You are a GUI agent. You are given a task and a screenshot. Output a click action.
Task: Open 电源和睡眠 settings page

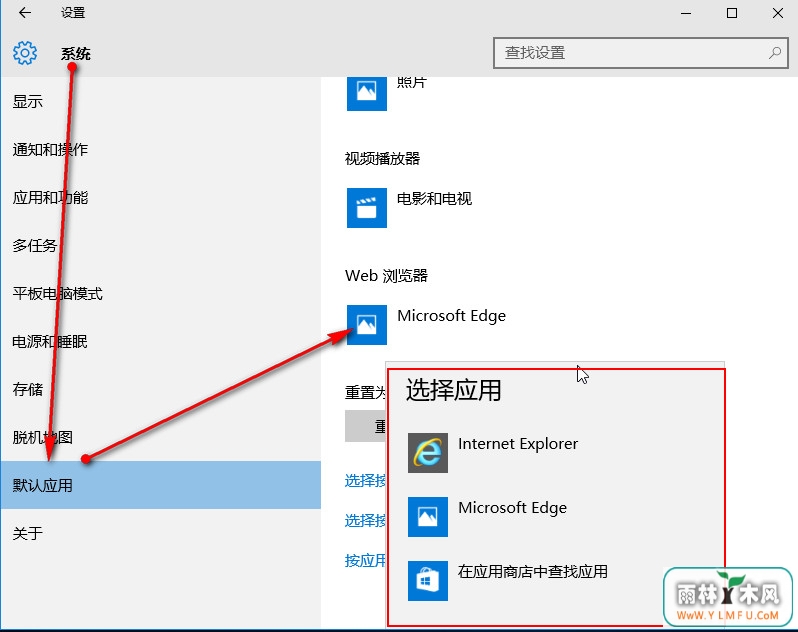160,341
